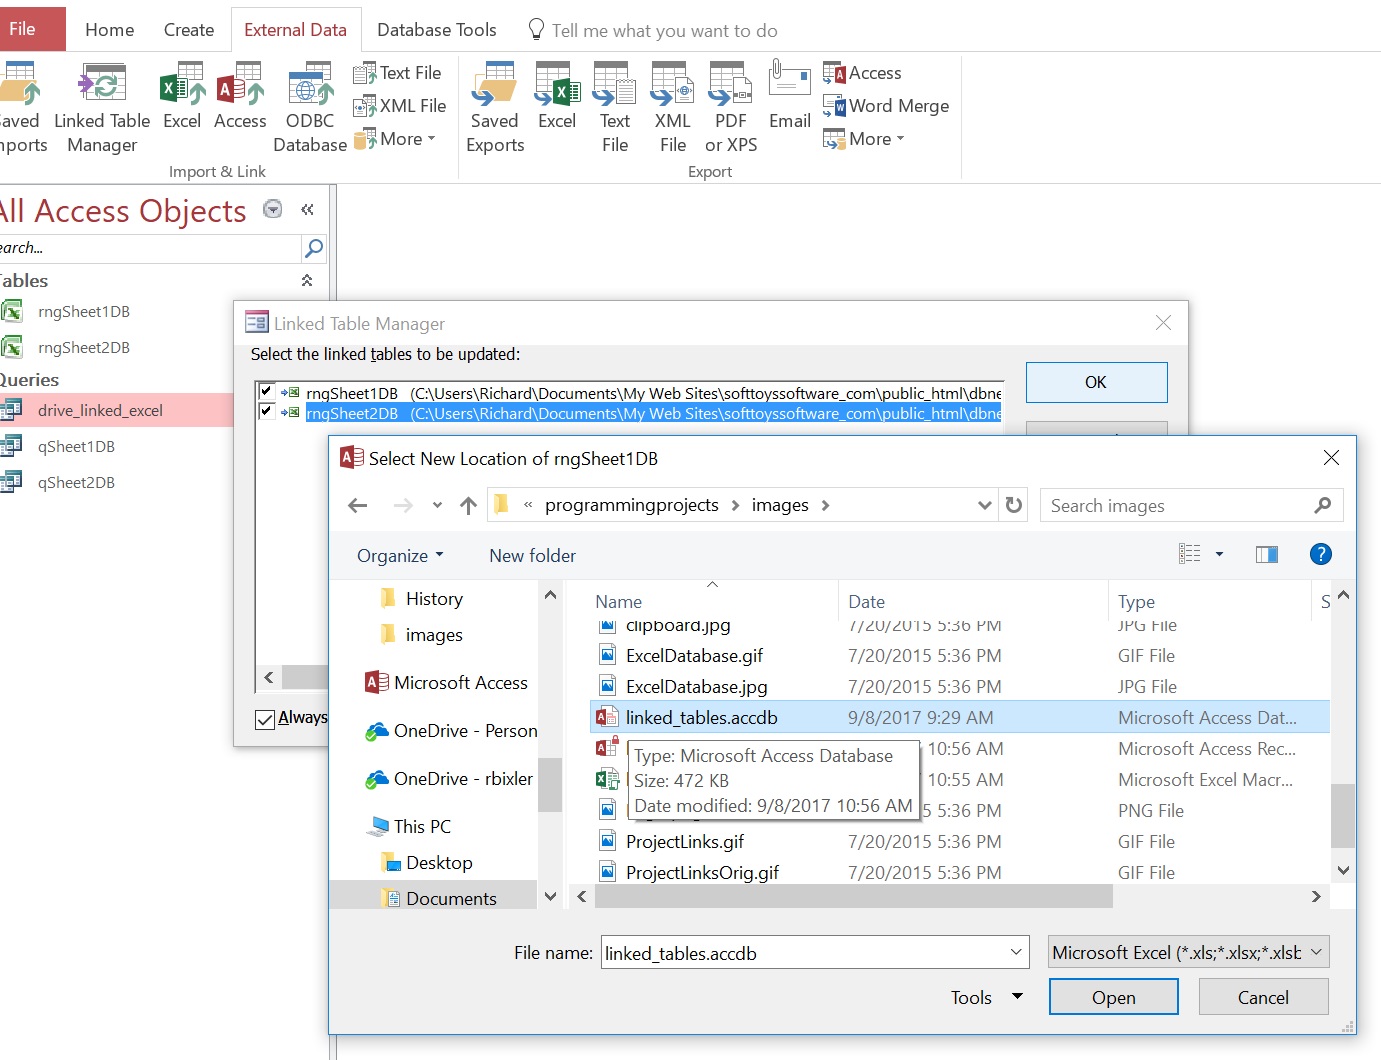This screenshot has height=1060, width=1381.
Task: Open file dialog help
Action: [1320, 554]
